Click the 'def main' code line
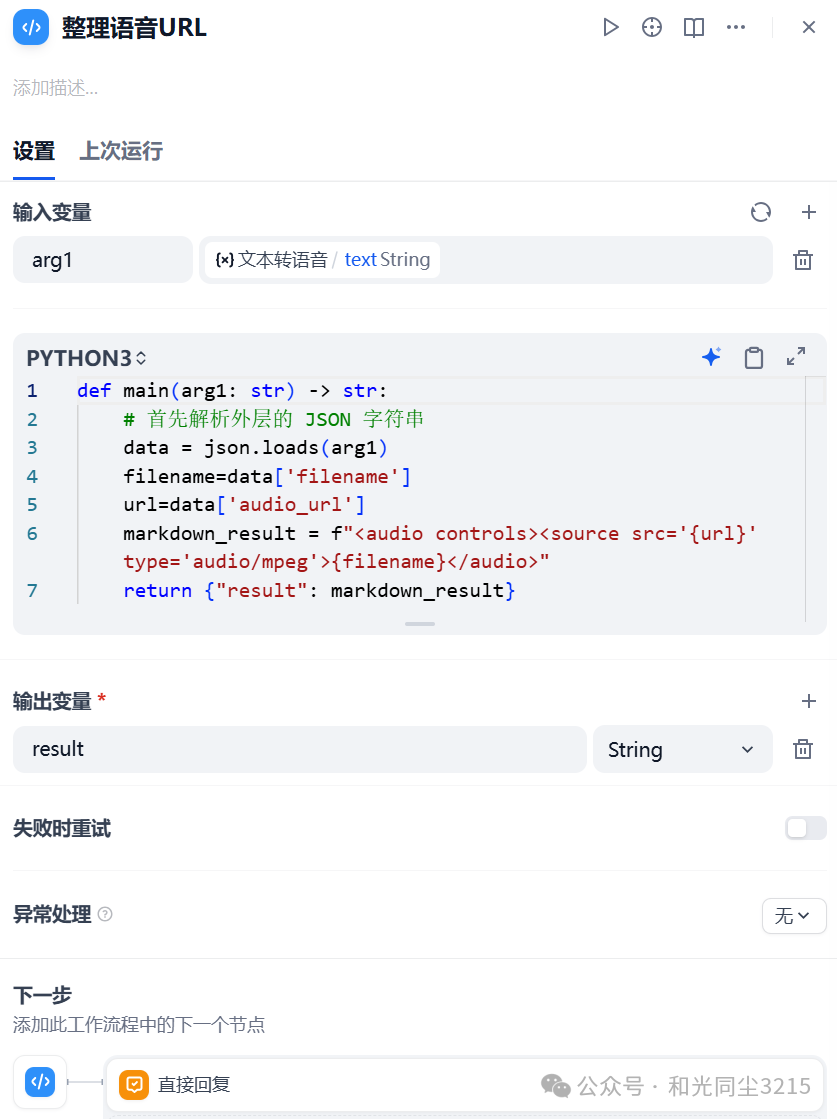 (x=232, y=391)
